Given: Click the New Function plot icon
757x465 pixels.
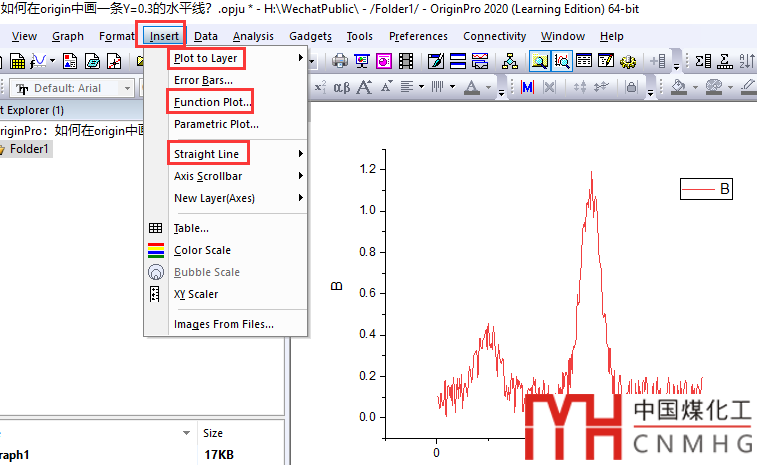Looking at the screenshot, I should (39, 61).
